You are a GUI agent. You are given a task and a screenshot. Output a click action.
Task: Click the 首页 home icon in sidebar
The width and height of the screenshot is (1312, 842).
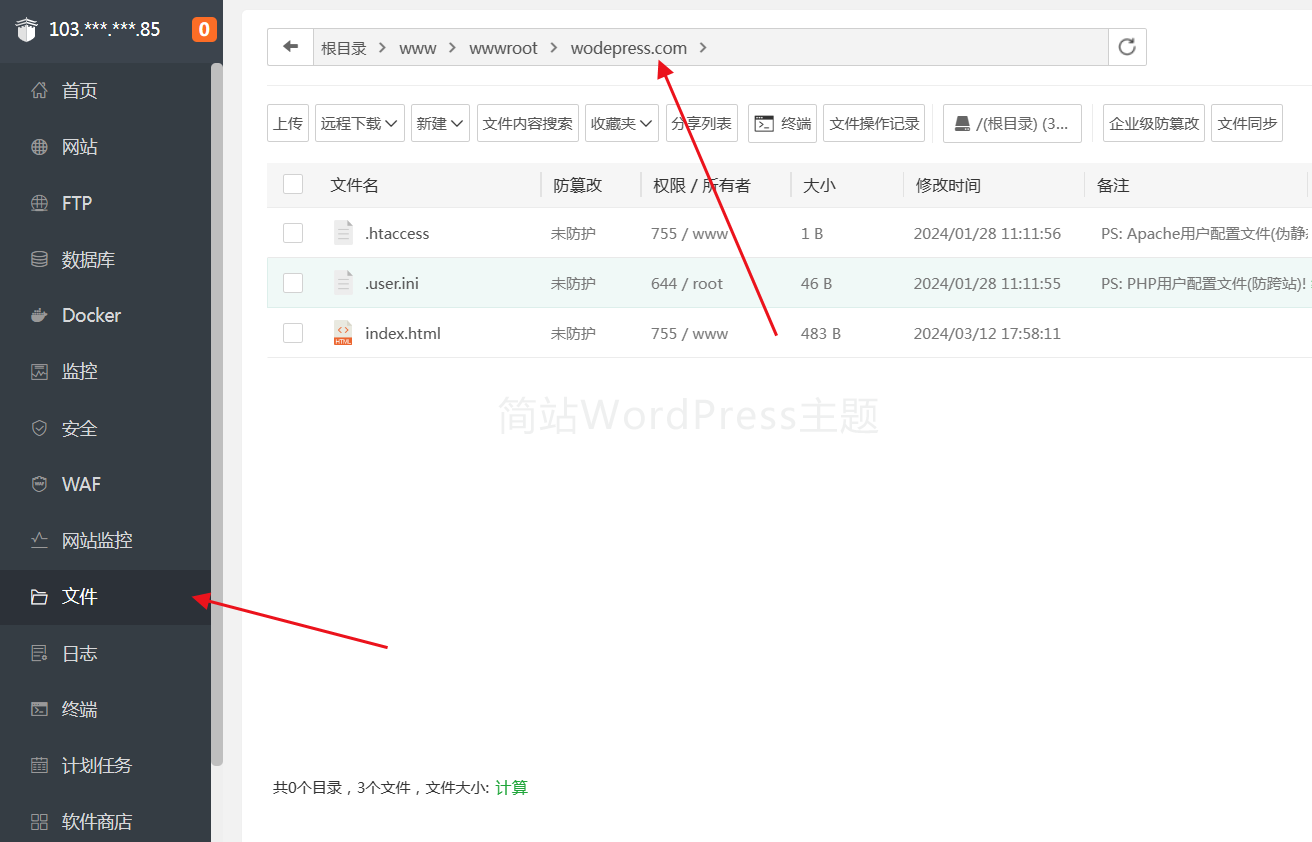click(39, 91)
